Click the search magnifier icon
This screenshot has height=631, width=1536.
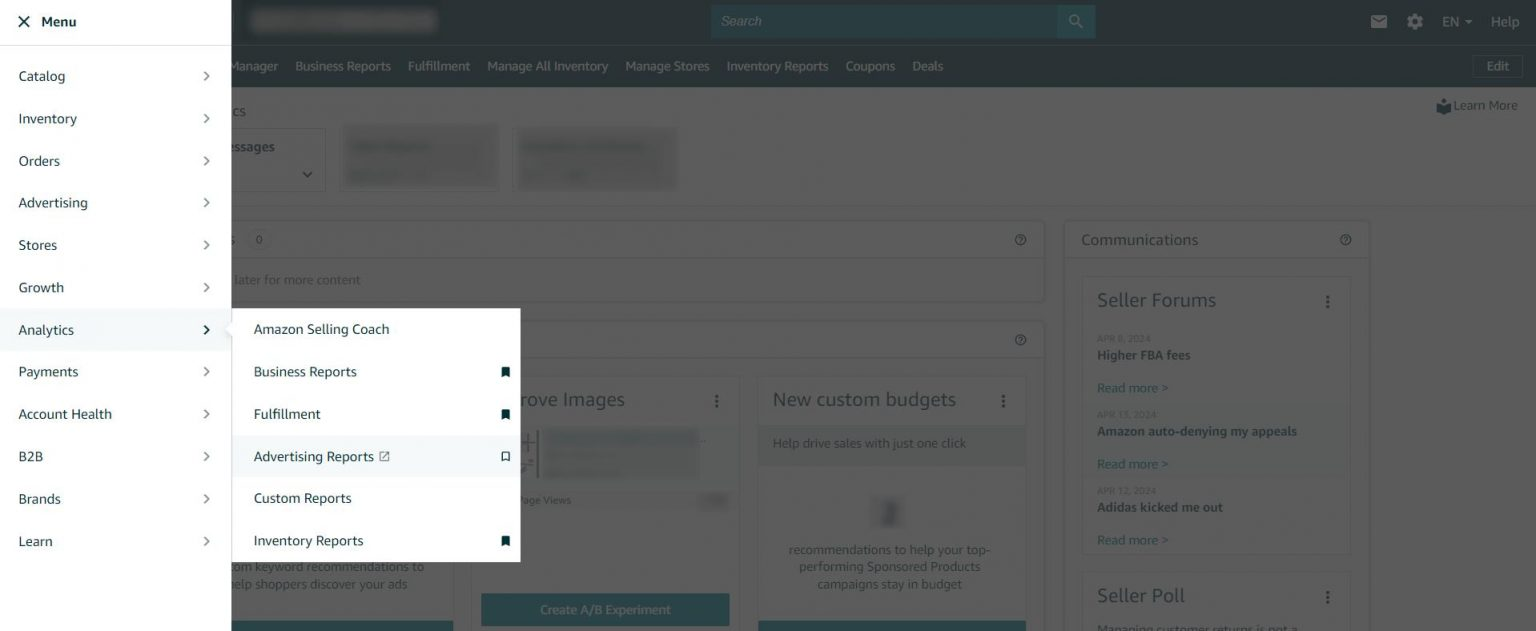tap(1076, 21)
